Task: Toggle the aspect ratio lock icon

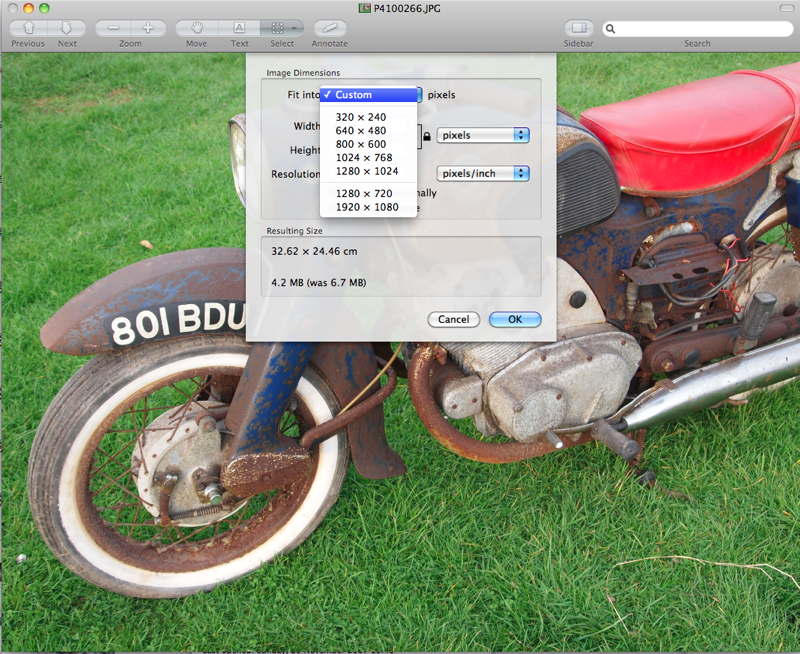Action: pyautogui.click(x=426, y=136)
